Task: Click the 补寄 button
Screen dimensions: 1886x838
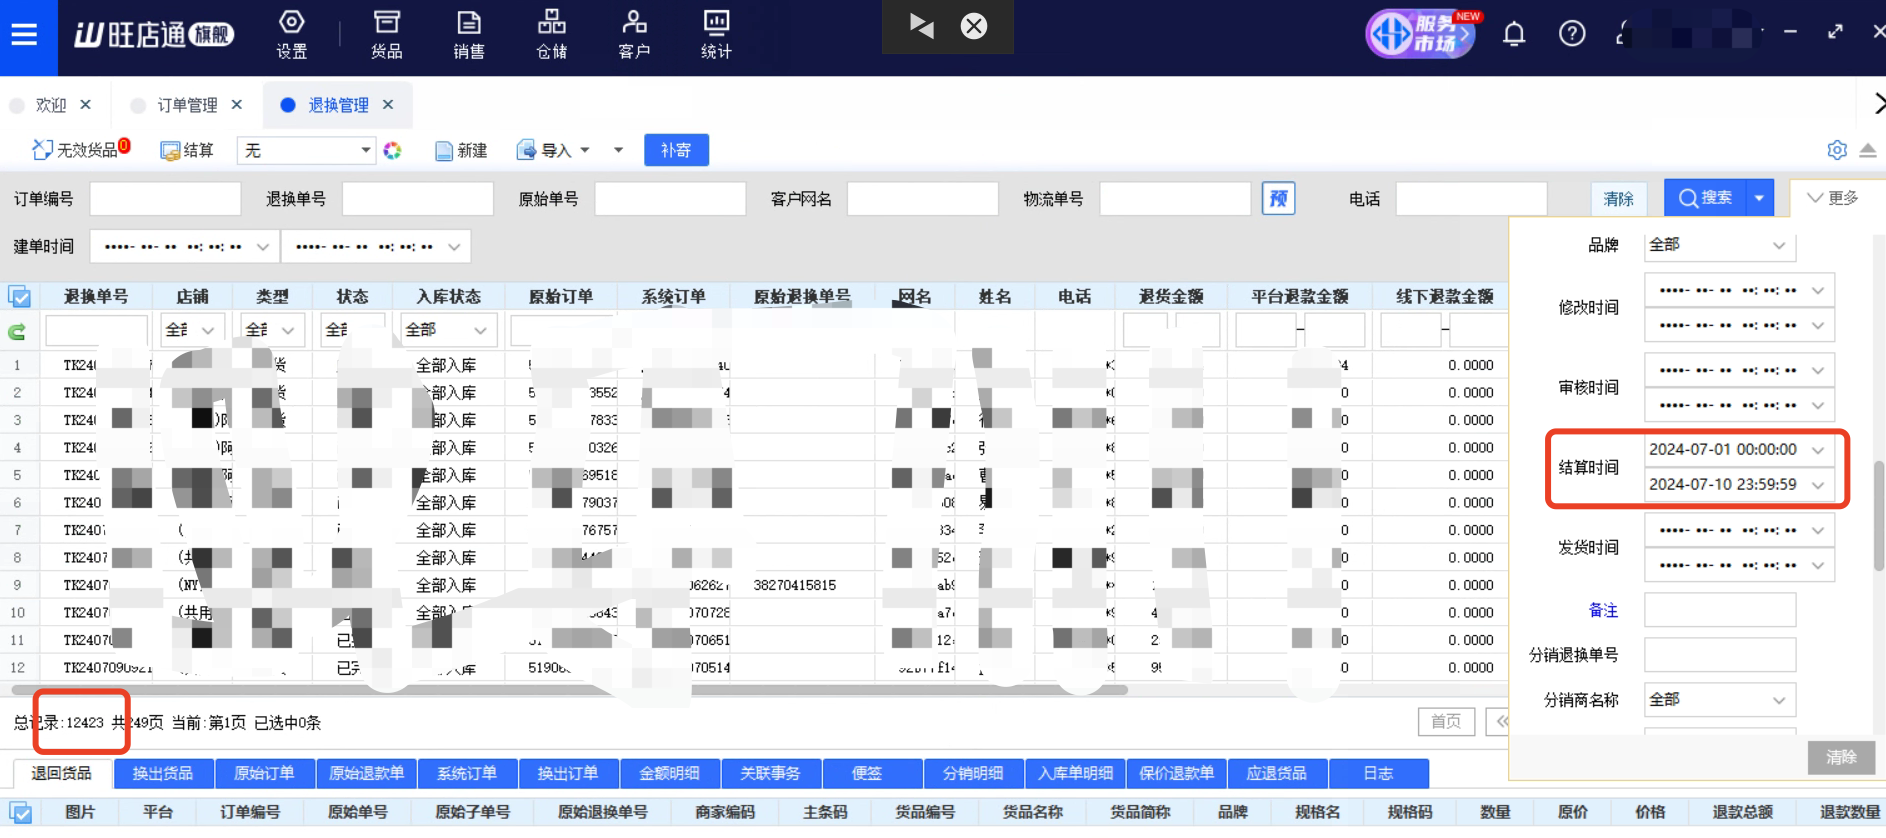Action: coord(676,150)
